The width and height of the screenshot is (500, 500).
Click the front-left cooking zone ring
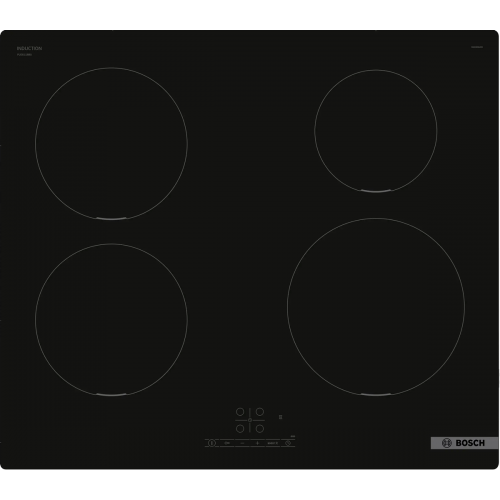(111, 320)
